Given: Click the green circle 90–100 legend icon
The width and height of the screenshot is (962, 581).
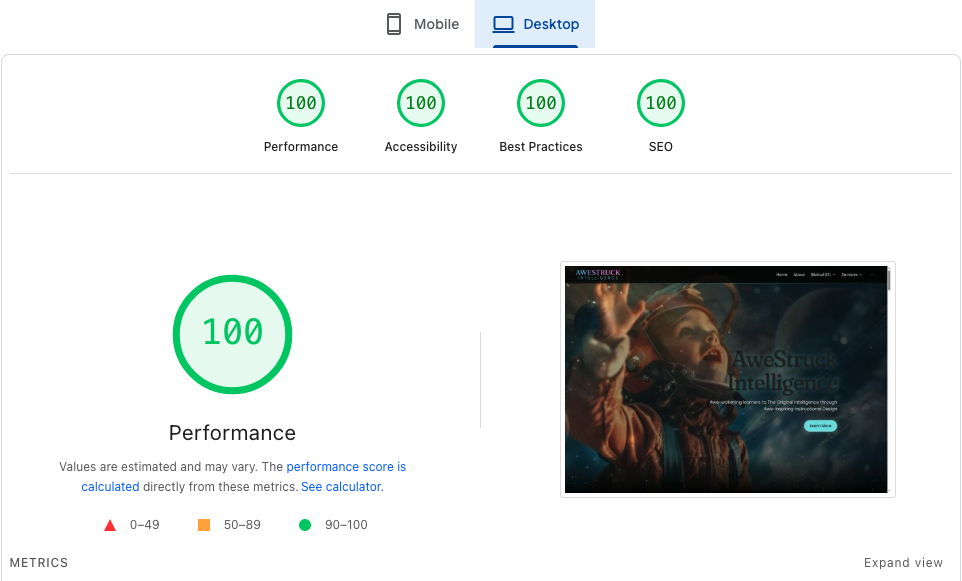Looking at the screenshot, I should point(305,525).
